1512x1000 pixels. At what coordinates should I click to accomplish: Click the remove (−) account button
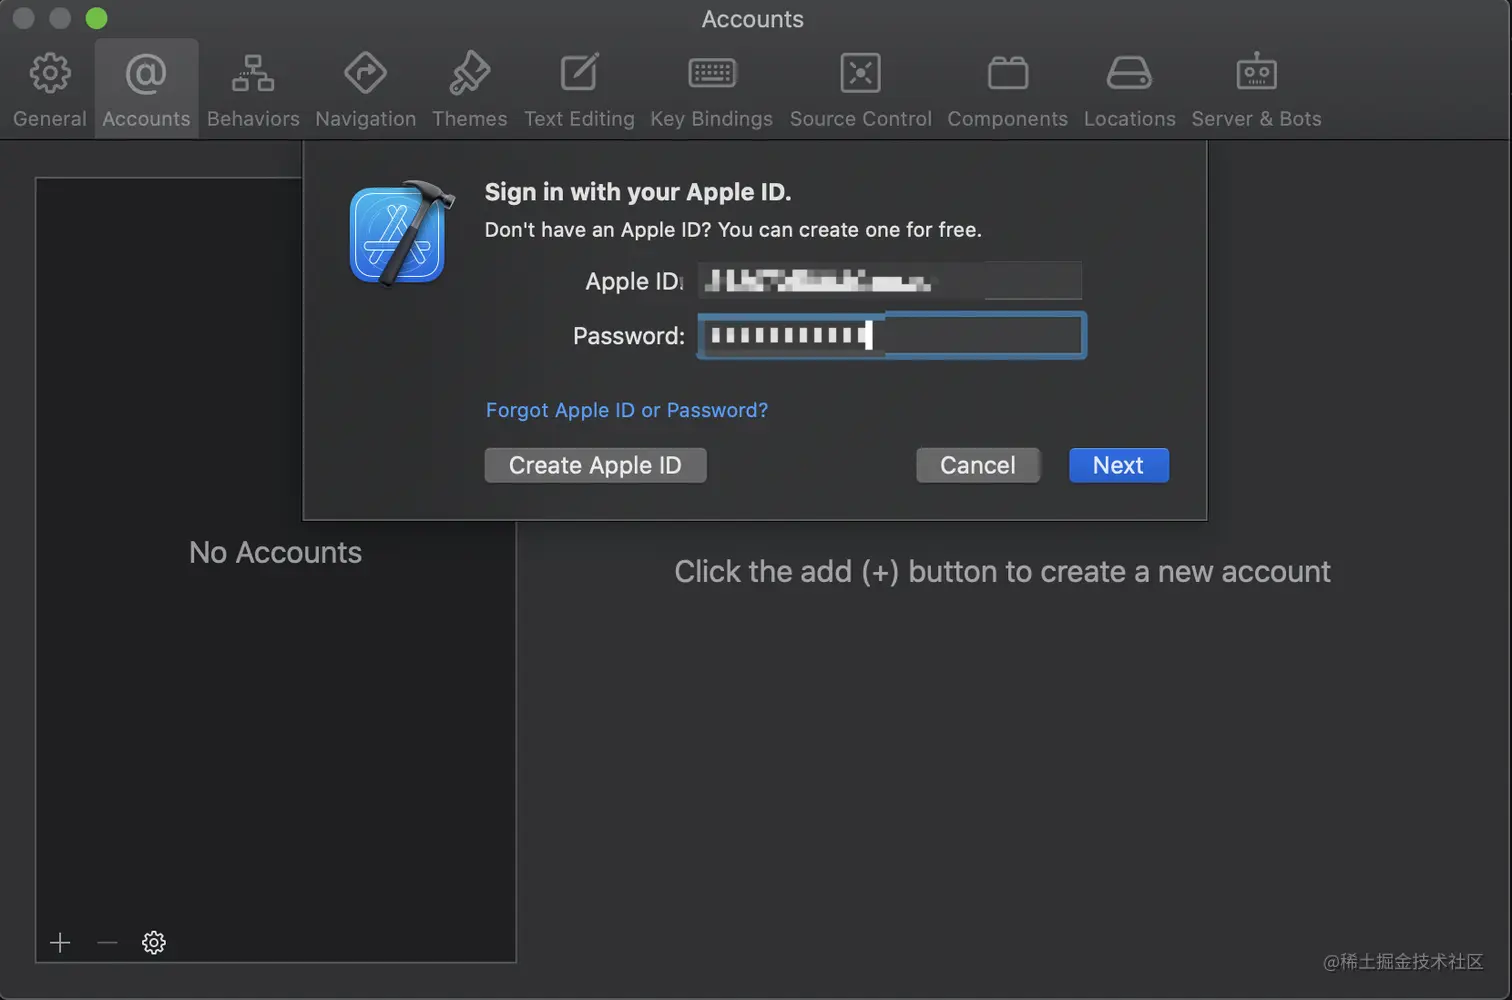click(x=107, y=943)
